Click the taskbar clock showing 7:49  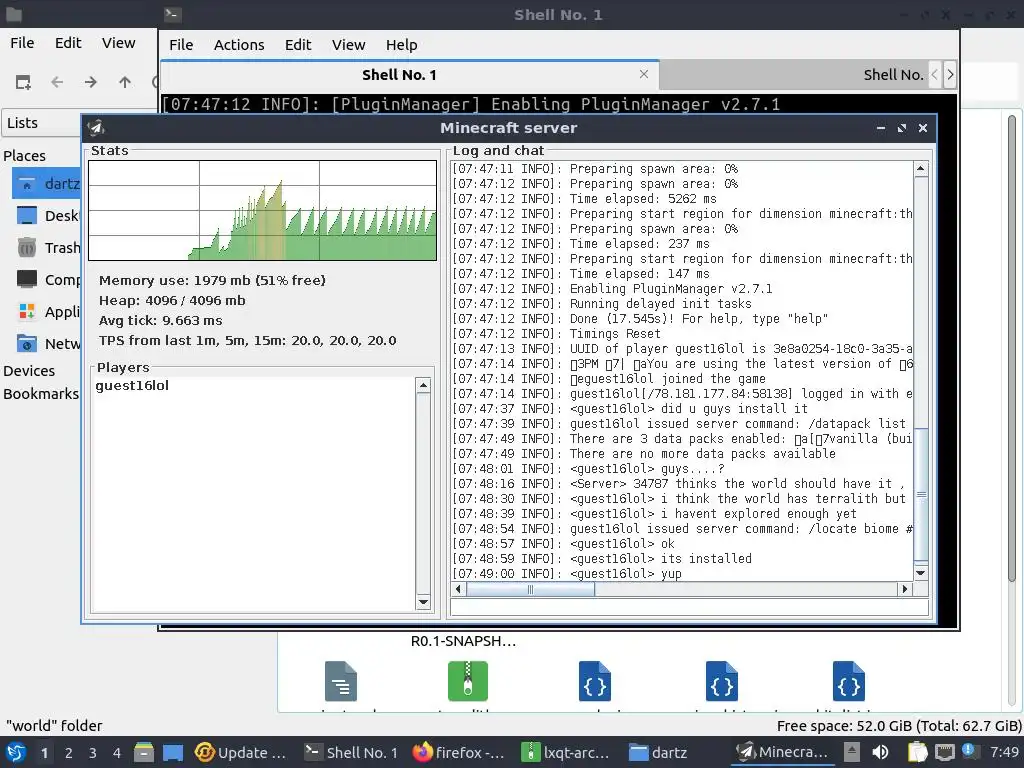(1004, 752)
